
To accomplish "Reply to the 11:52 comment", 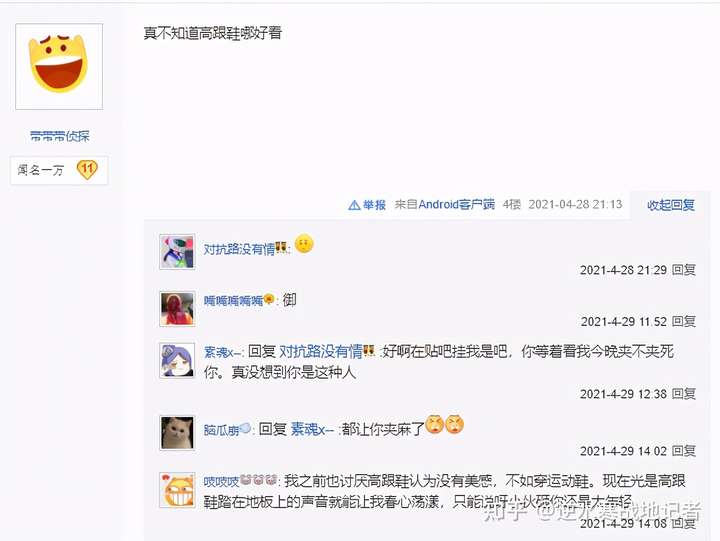I will [x=683, y=321].
